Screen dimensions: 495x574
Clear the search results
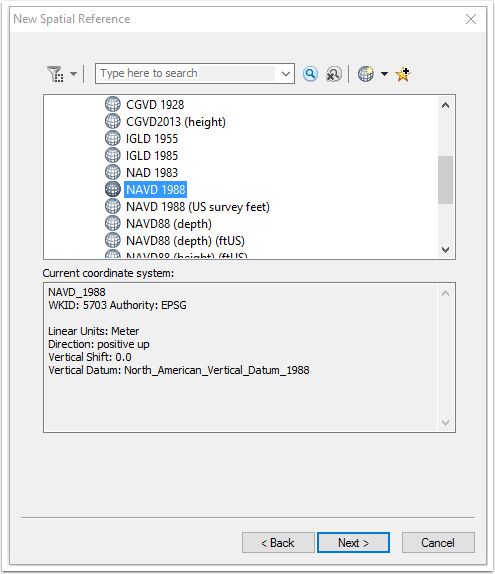(x=334, y=74)
